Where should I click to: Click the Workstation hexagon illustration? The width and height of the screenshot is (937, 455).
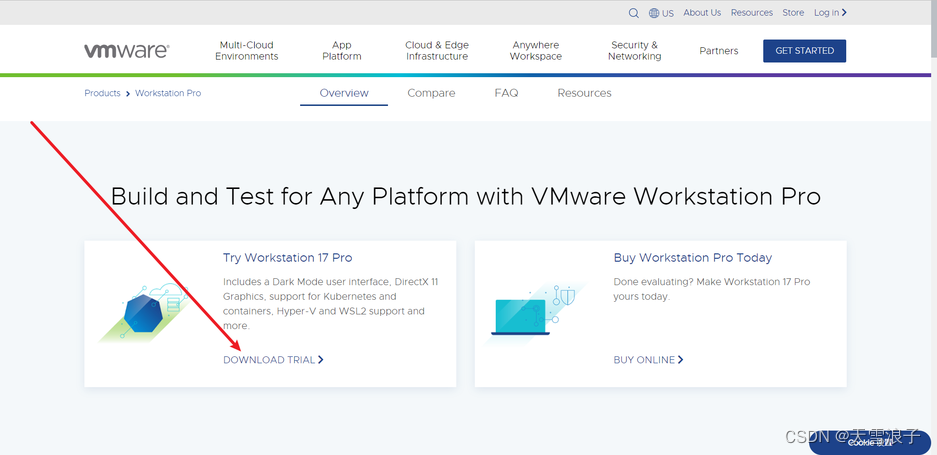[x=143, y=313]
